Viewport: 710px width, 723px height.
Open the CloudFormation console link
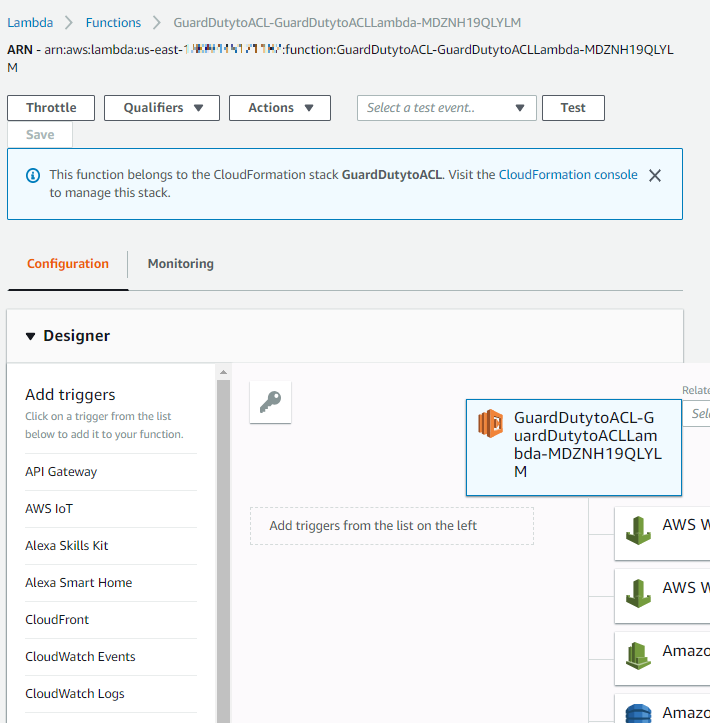(568, 175)
